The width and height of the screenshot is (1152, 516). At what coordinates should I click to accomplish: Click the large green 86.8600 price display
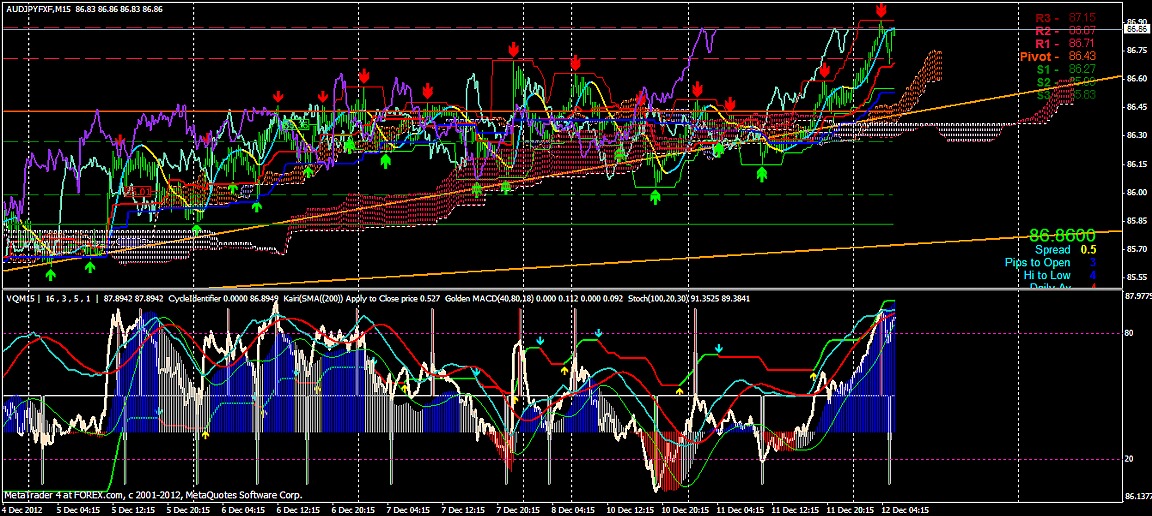tap(1061, 234)
